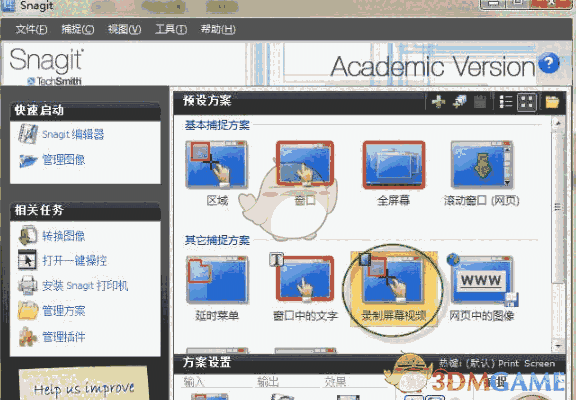Screen dimensions: 576x400
Task: Click the 管理插件 puzzle icon
Action: 28,336
